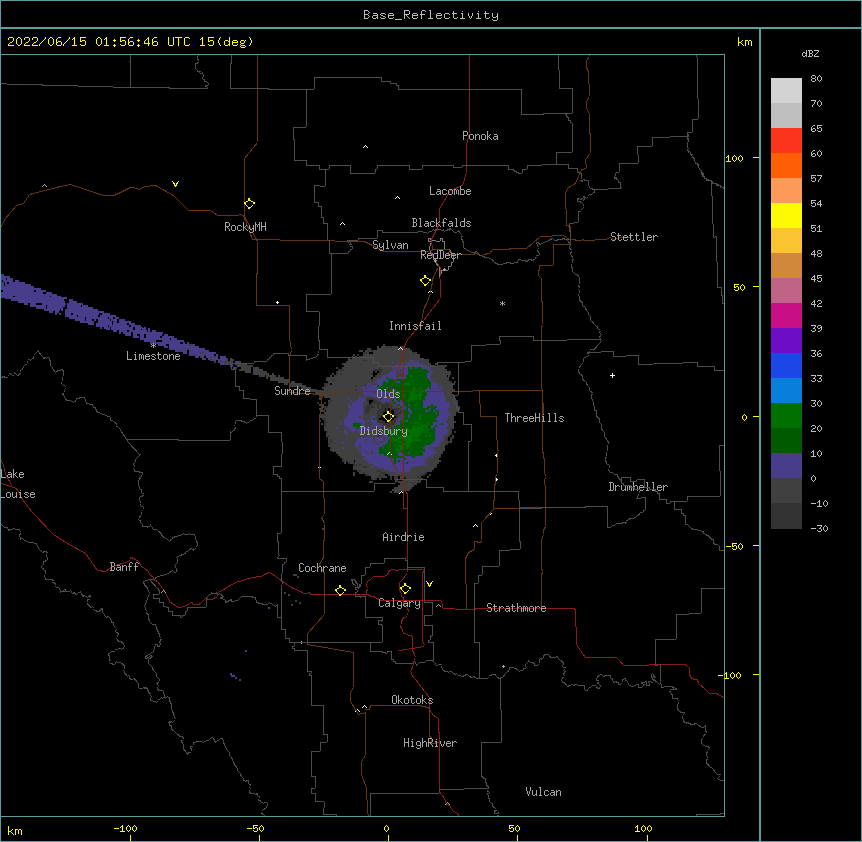Click the light gray 80 dBZ legend swatch
Screen dimensions: 862x842
pyautogui.click(x=786, y=90)
